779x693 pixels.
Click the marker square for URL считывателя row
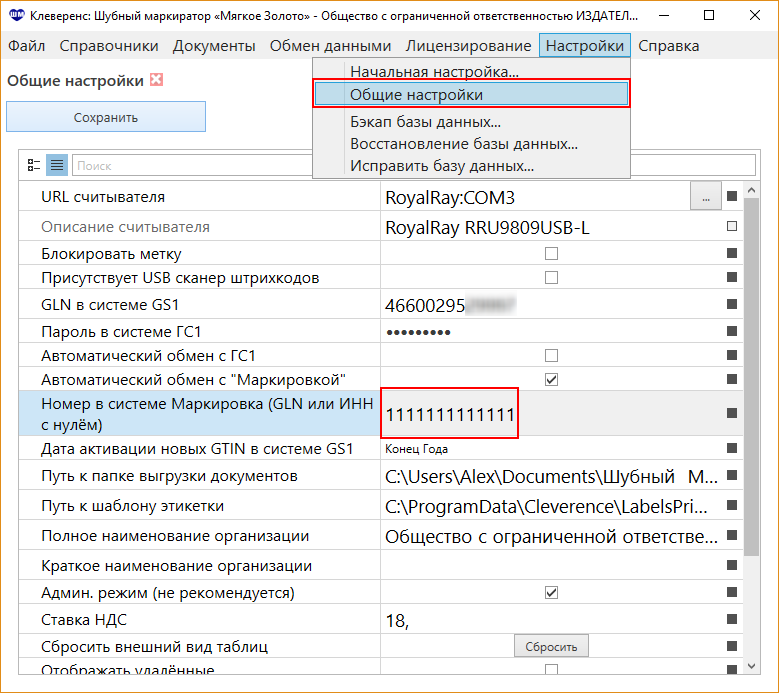coord(732,196)
